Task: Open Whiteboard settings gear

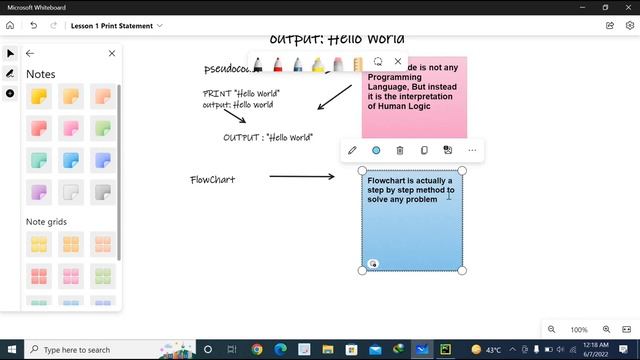Action: click(630, 25)
